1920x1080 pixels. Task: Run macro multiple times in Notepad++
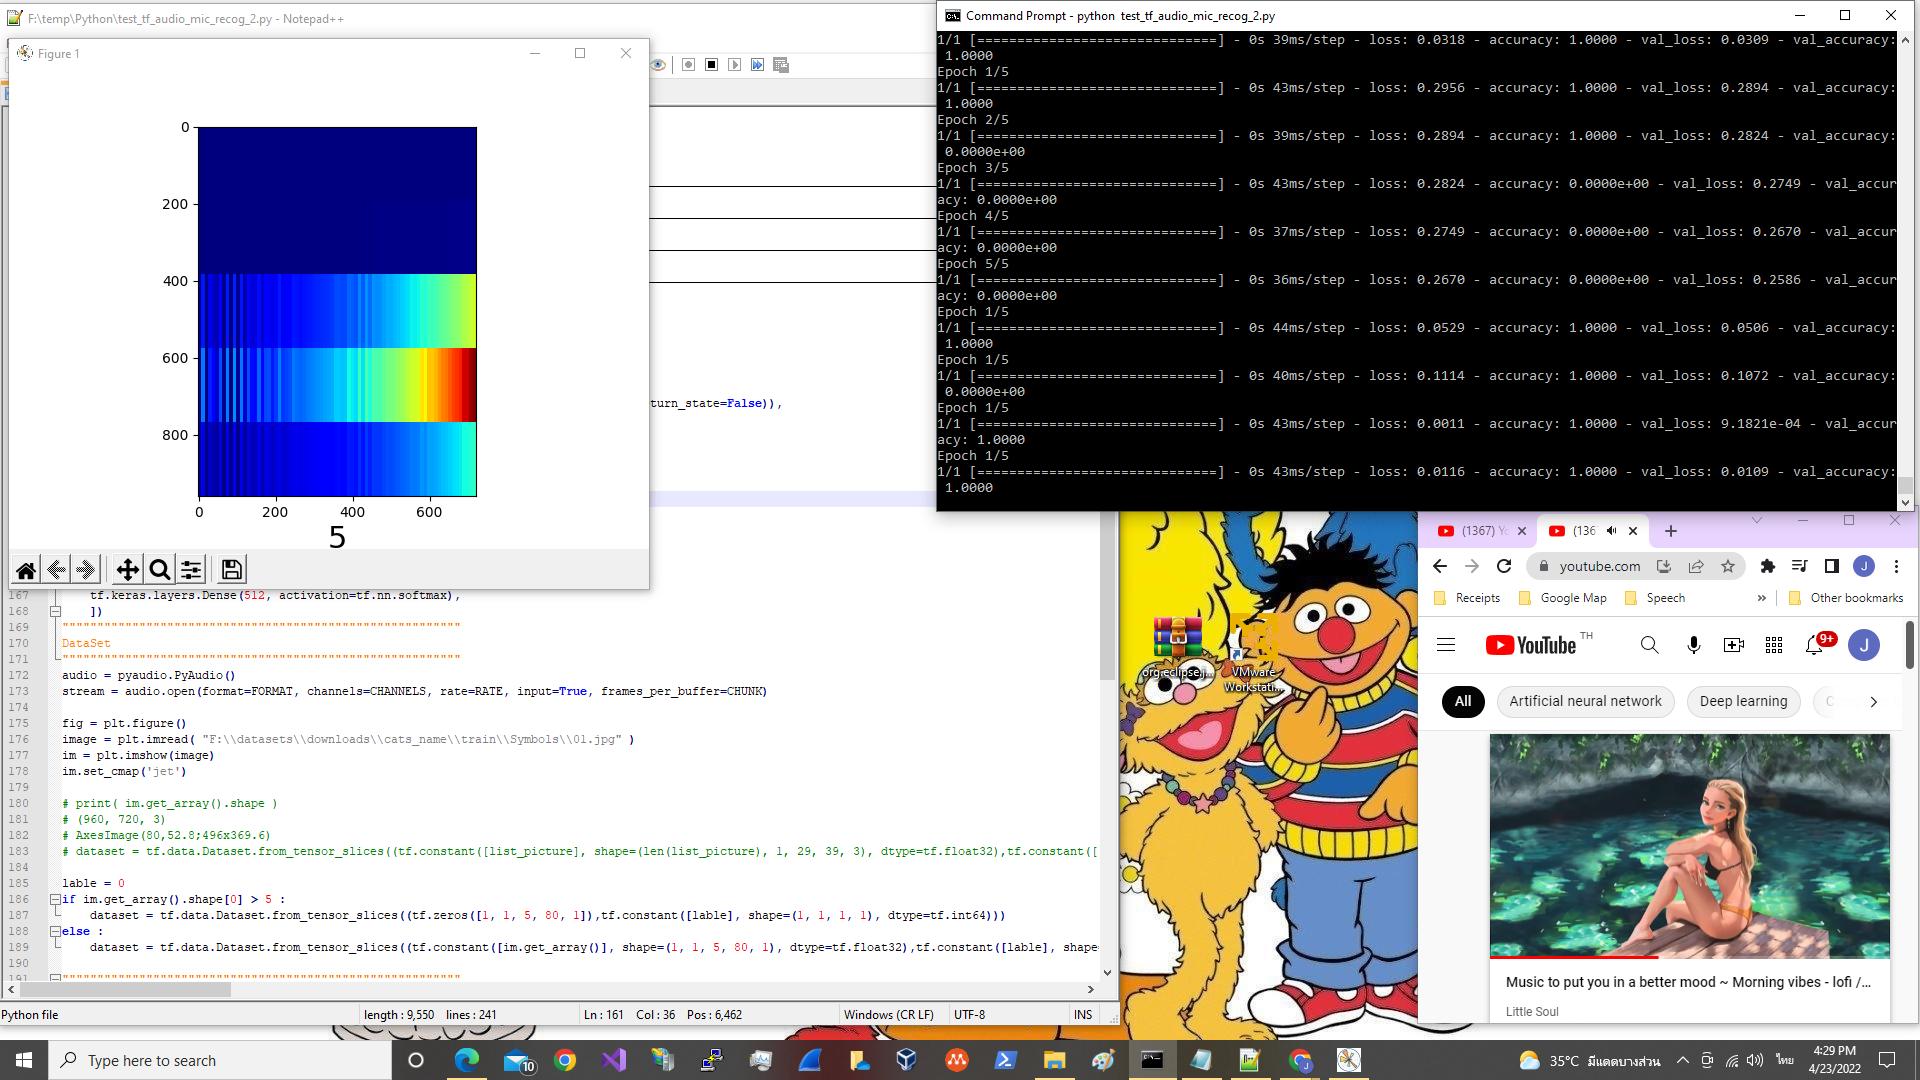click(x=758, y=65)
